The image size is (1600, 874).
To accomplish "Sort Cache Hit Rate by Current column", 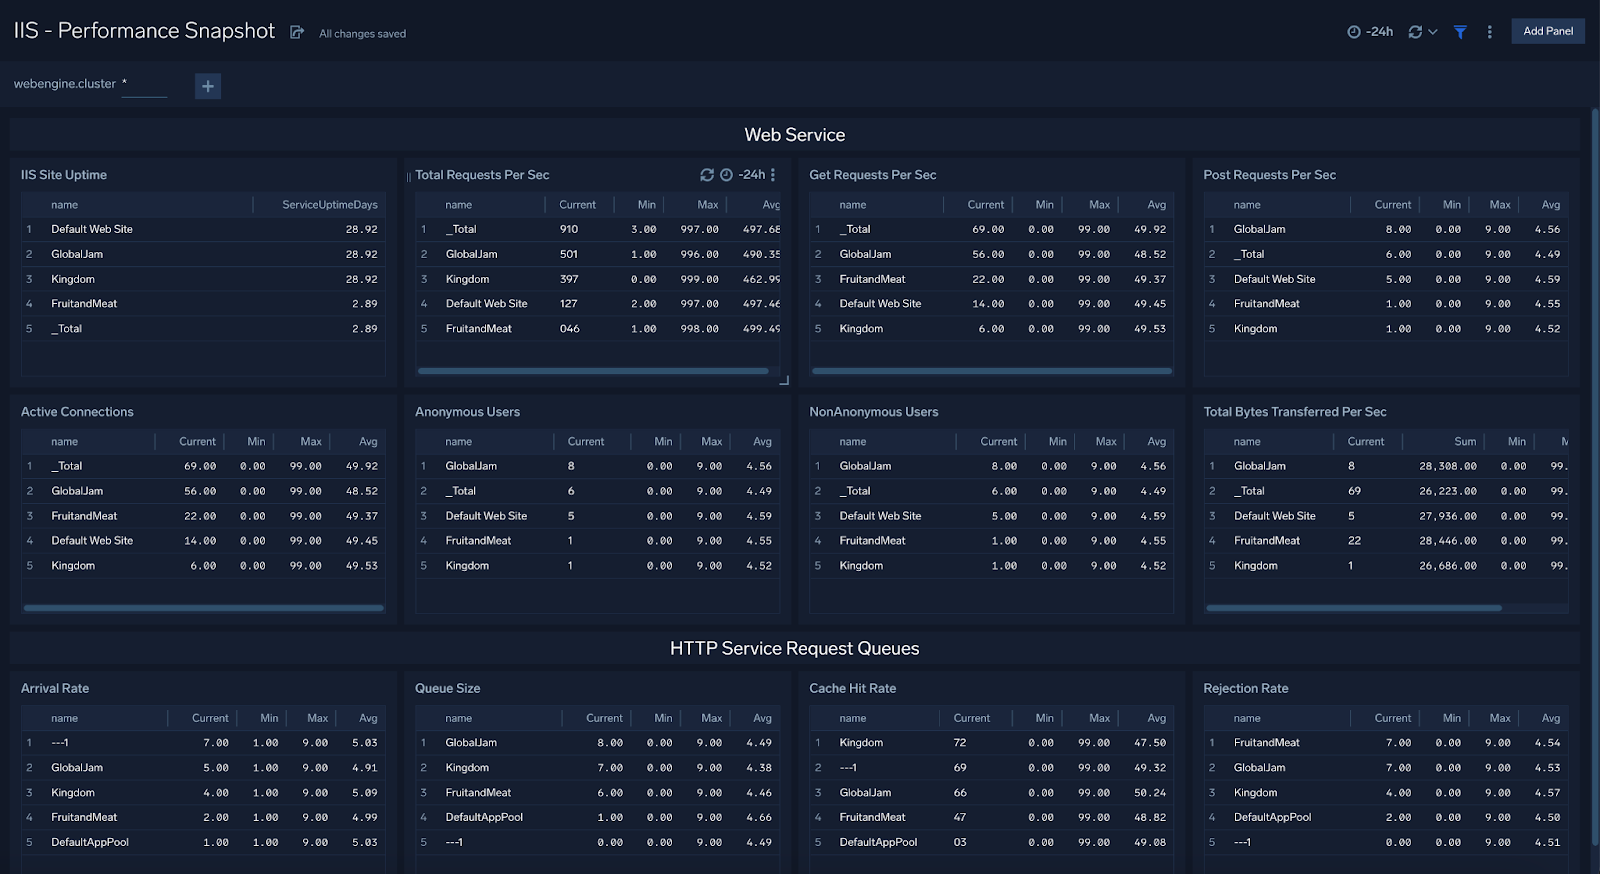I will tap(971, 719).
